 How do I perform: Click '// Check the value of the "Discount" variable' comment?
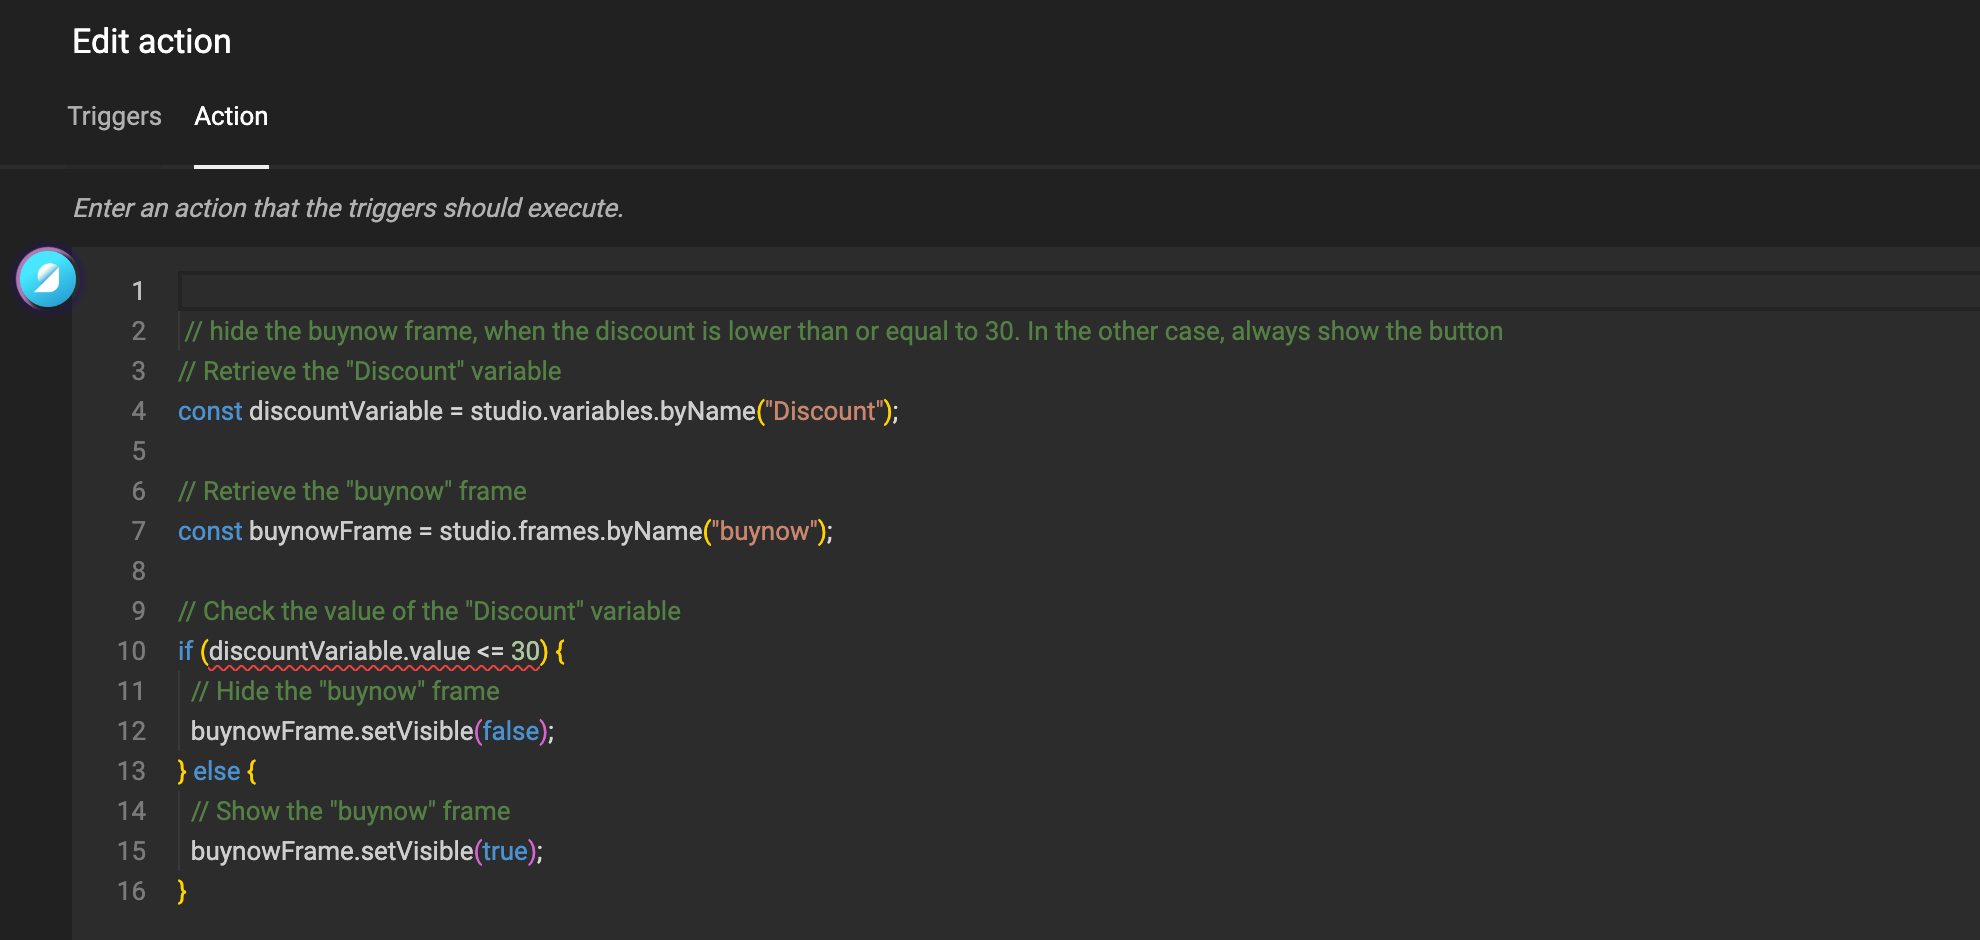pos(429,611)
